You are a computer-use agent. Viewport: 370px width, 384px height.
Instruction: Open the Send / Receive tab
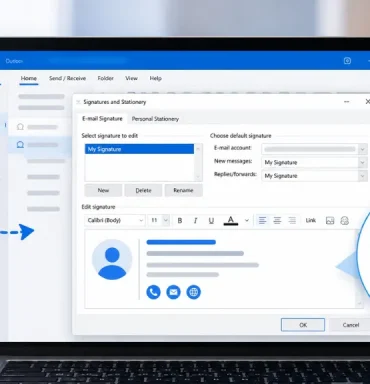67,78
